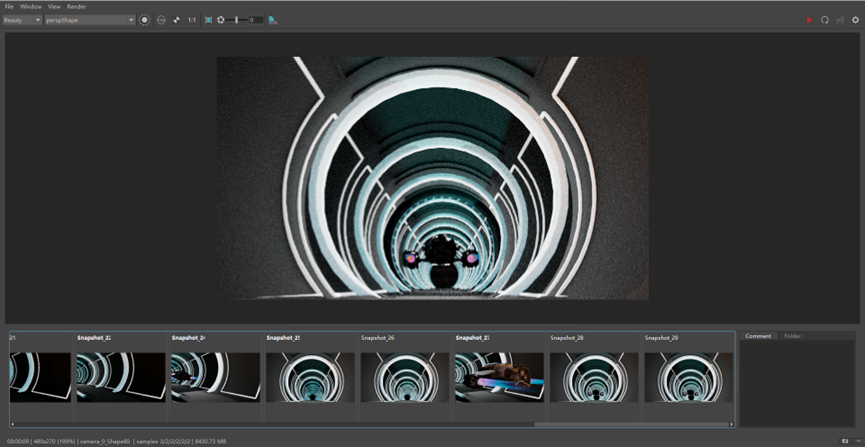The width and height of the screenshot is (865, 447).
Task: Click inside the Comment text area
Action: (797, 384)
